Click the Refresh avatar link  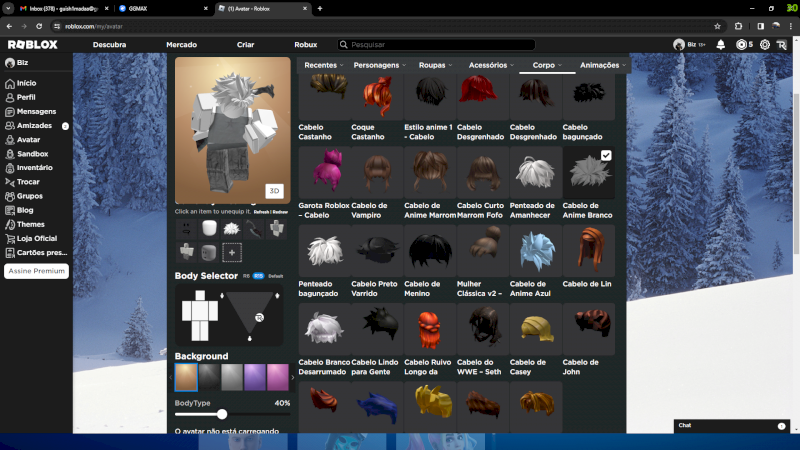point(261,212)
